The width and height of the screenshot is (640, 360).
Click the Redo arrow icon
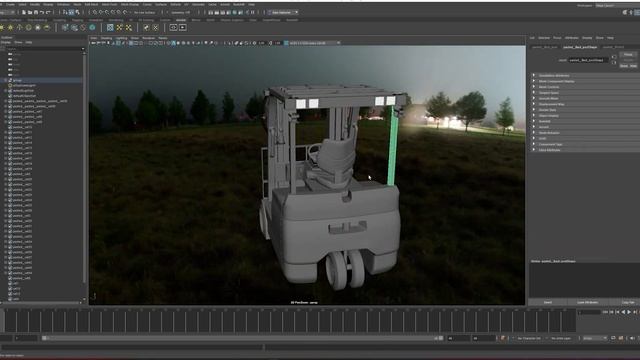48,12
